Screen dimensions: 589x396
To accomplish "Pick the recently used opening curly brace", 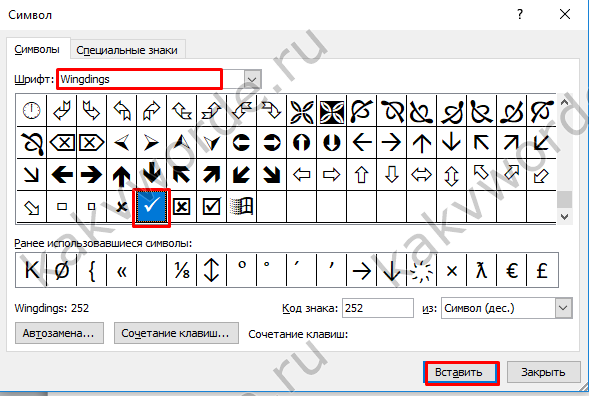I will point(91,271).
